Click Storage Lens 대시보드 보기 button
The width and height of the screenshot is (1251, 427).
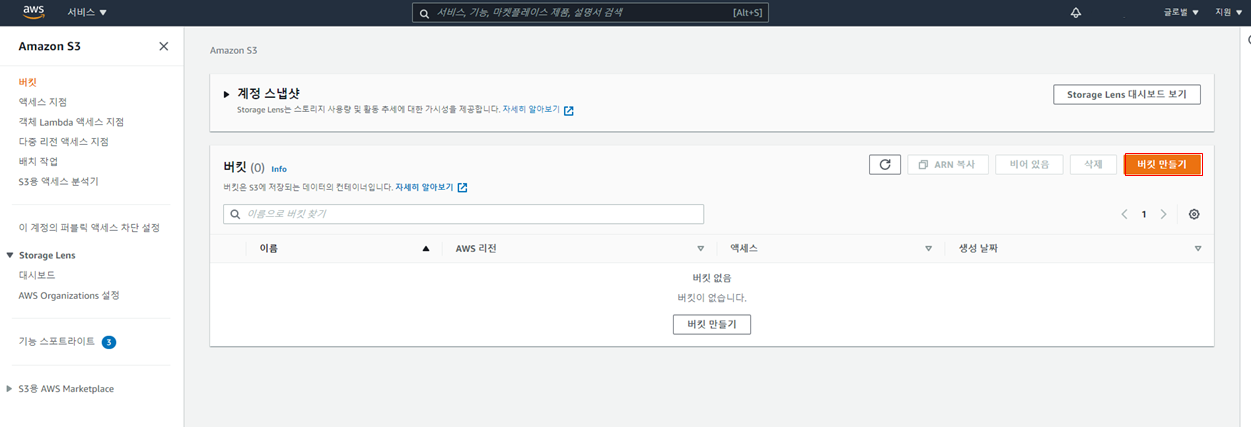pos(1127,94)
